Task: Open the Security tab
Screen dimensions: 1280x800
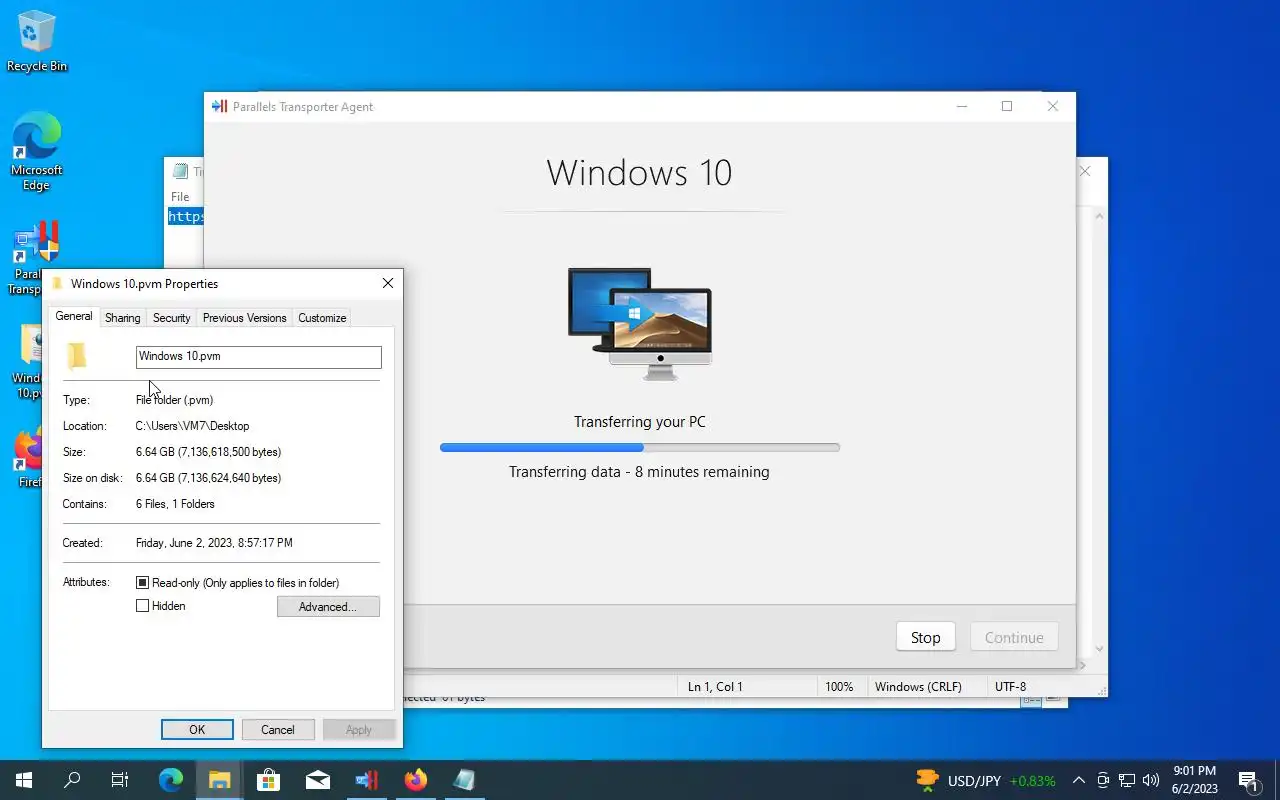Action: pyautogui.click(x=172, y=318)
